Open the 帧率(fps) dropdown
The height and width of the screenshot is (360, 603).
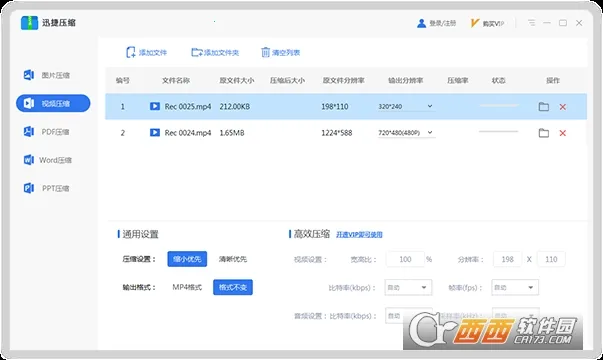pyautogui.click(x=515, y=287)
